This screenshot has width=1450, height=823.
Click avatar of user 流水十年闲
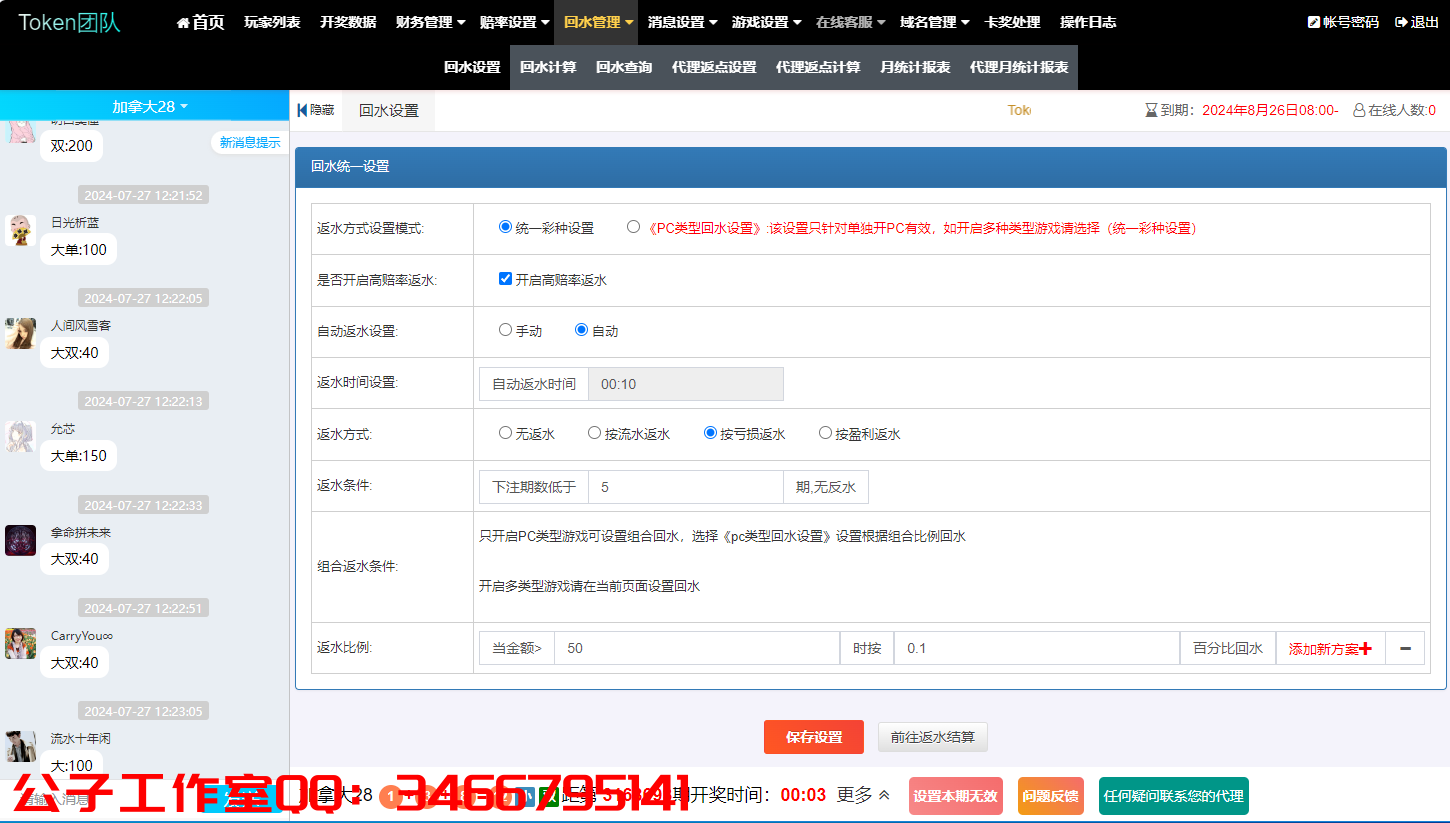pos(20,746)
